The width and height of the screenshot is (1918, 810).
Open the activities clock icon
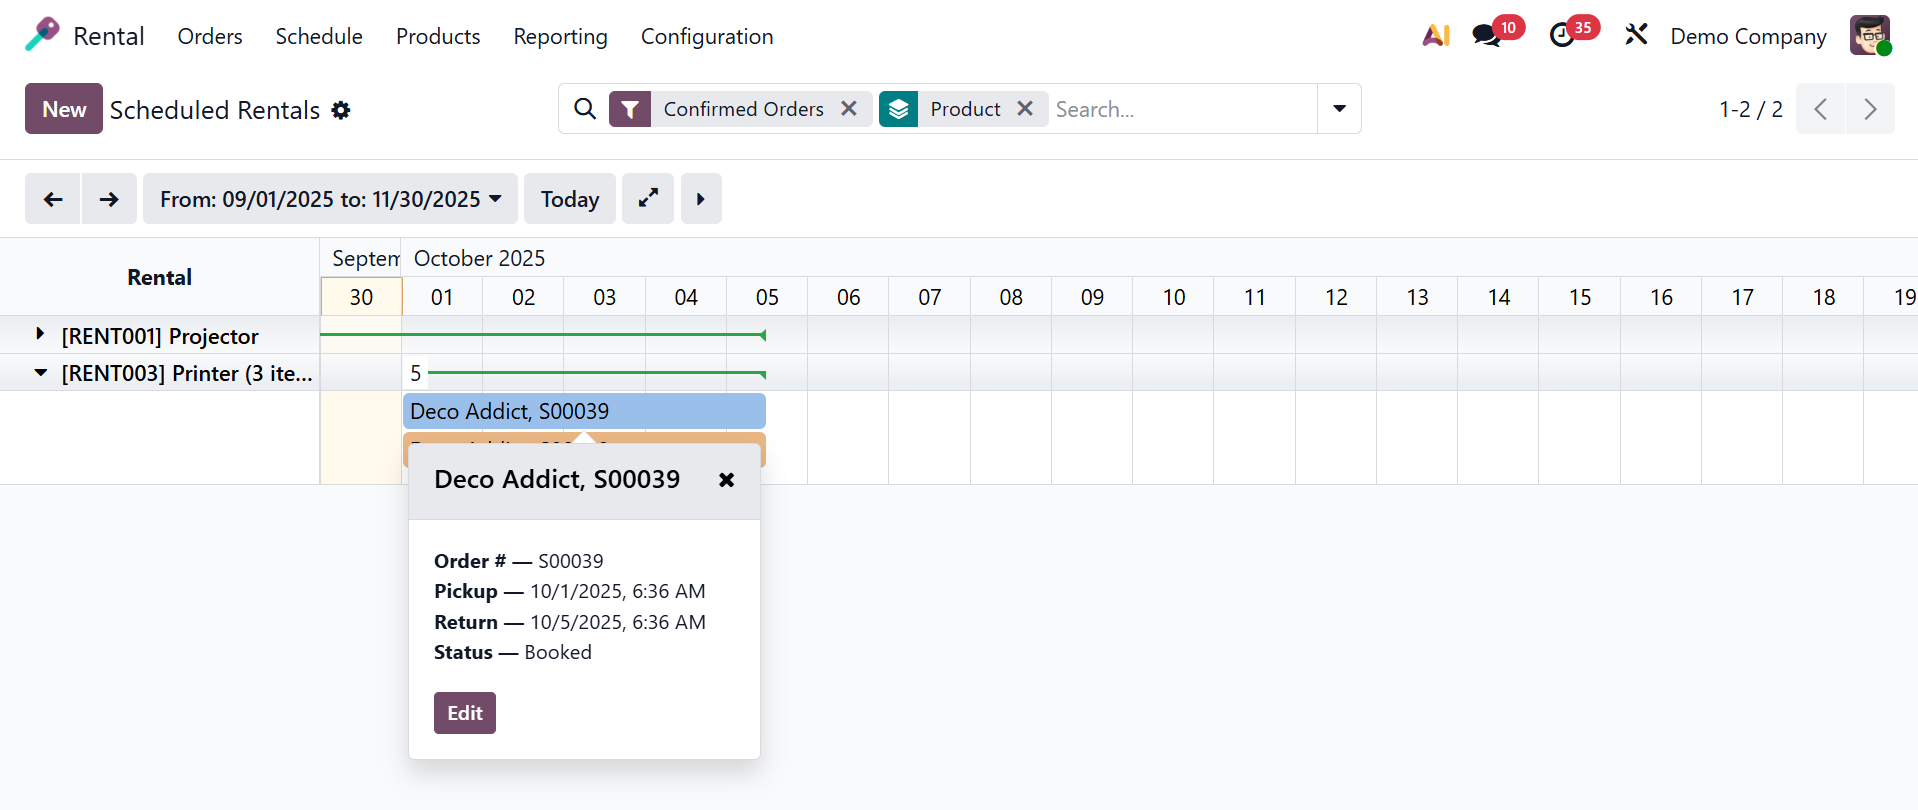1561,36
